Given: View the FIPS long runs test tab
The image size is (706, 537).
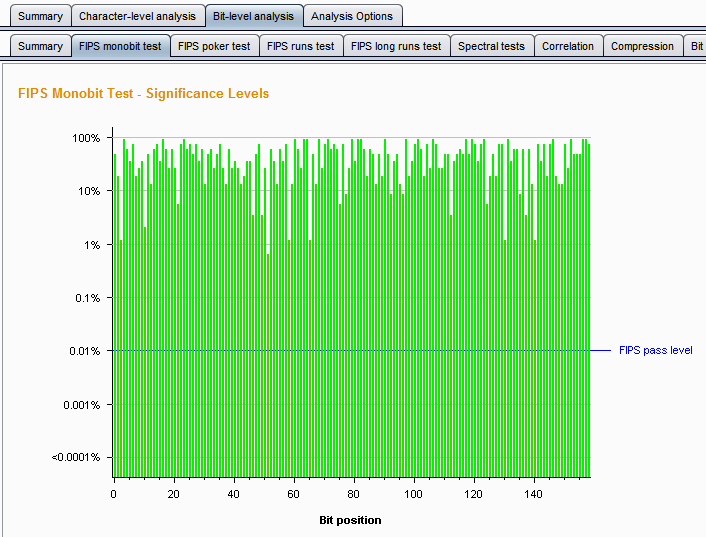Looking at the screenshot, I should 395,46.
